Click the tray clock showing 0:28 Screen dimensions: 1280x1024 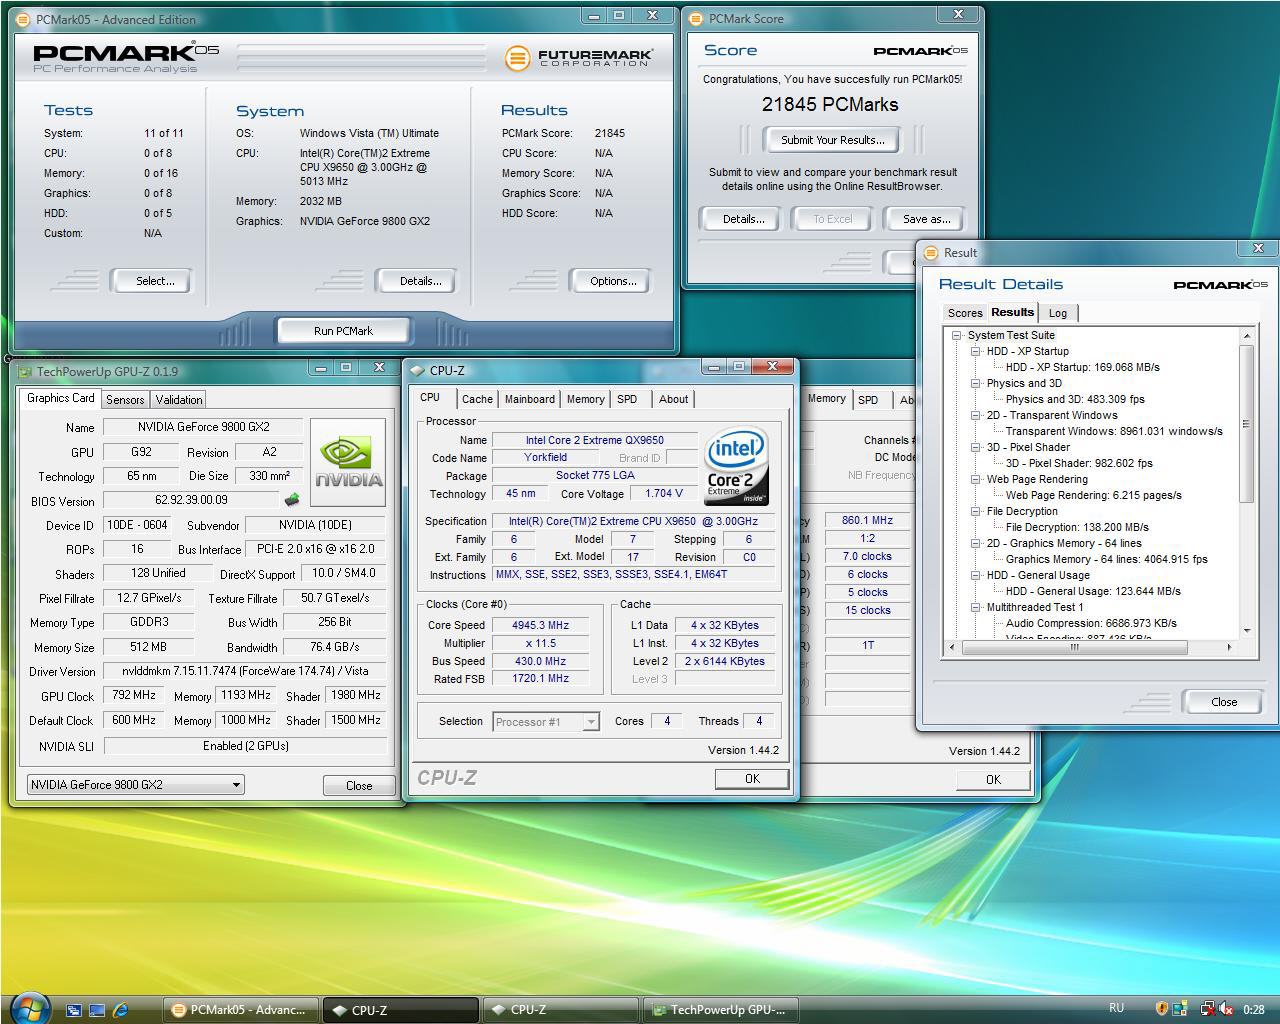(1253, 1010)
